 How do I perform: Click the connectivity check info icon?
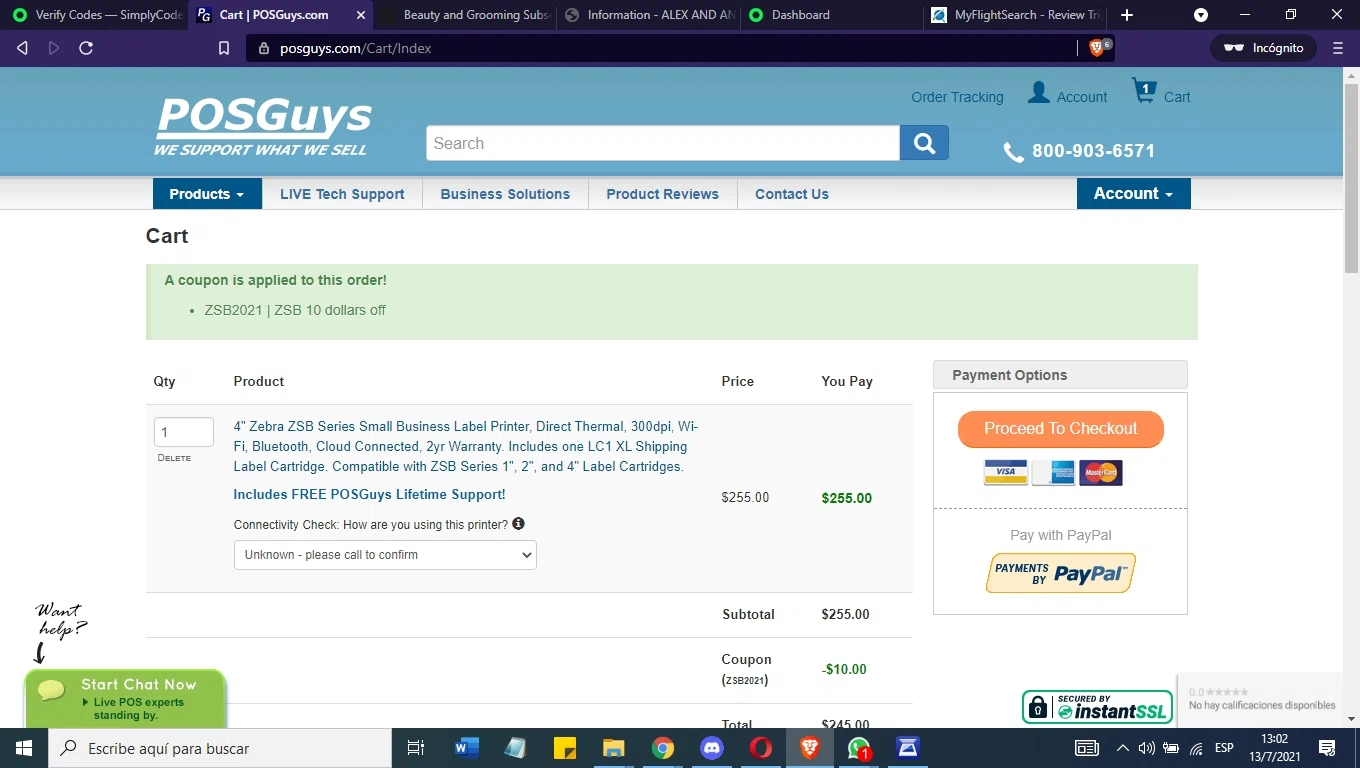pos(518,524)
